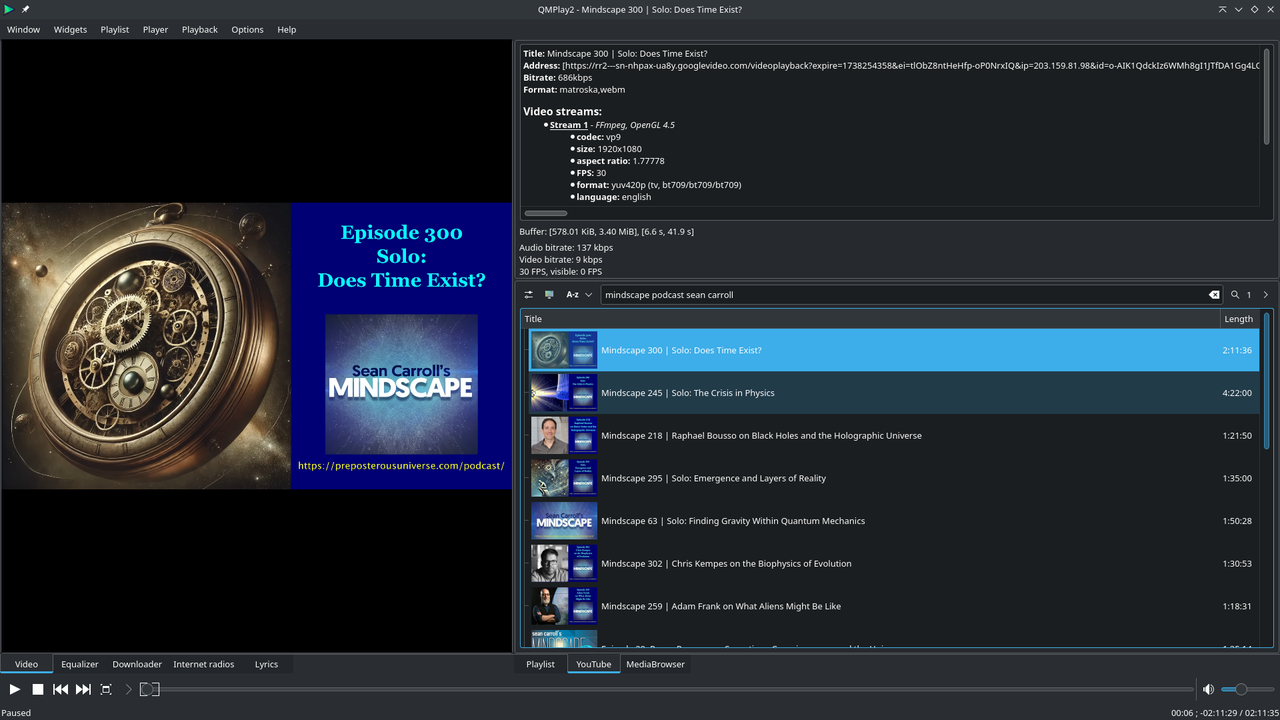Click the Play button
The height and width of the screenshot is (720, 1280).
14,689
